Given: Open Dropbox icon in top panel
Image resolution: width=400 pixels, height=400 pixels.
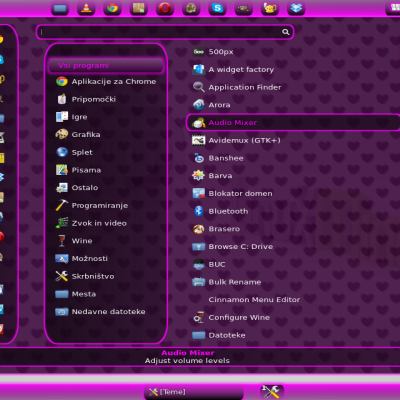Looking at the screenshot, I should coord(296,8).
